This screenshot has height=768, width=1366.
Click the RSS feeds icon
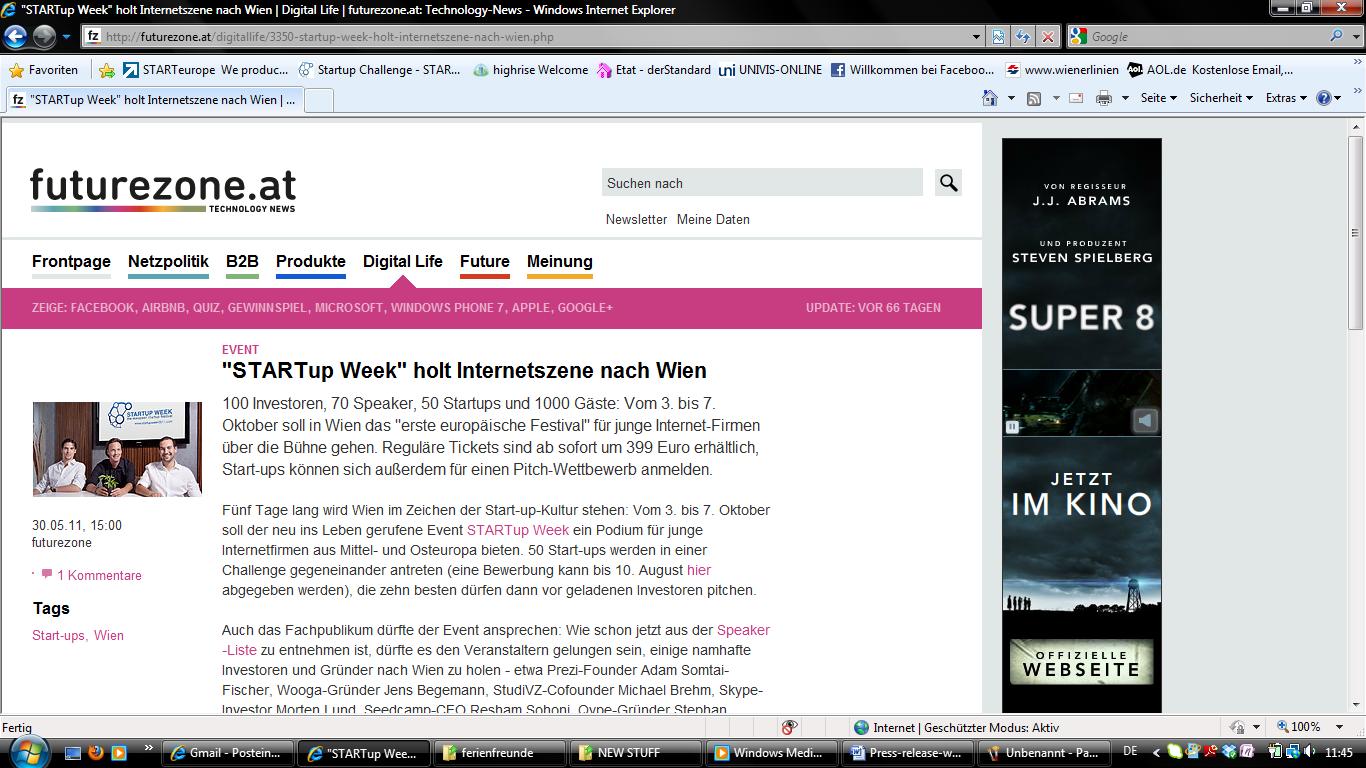point(1034,98)
